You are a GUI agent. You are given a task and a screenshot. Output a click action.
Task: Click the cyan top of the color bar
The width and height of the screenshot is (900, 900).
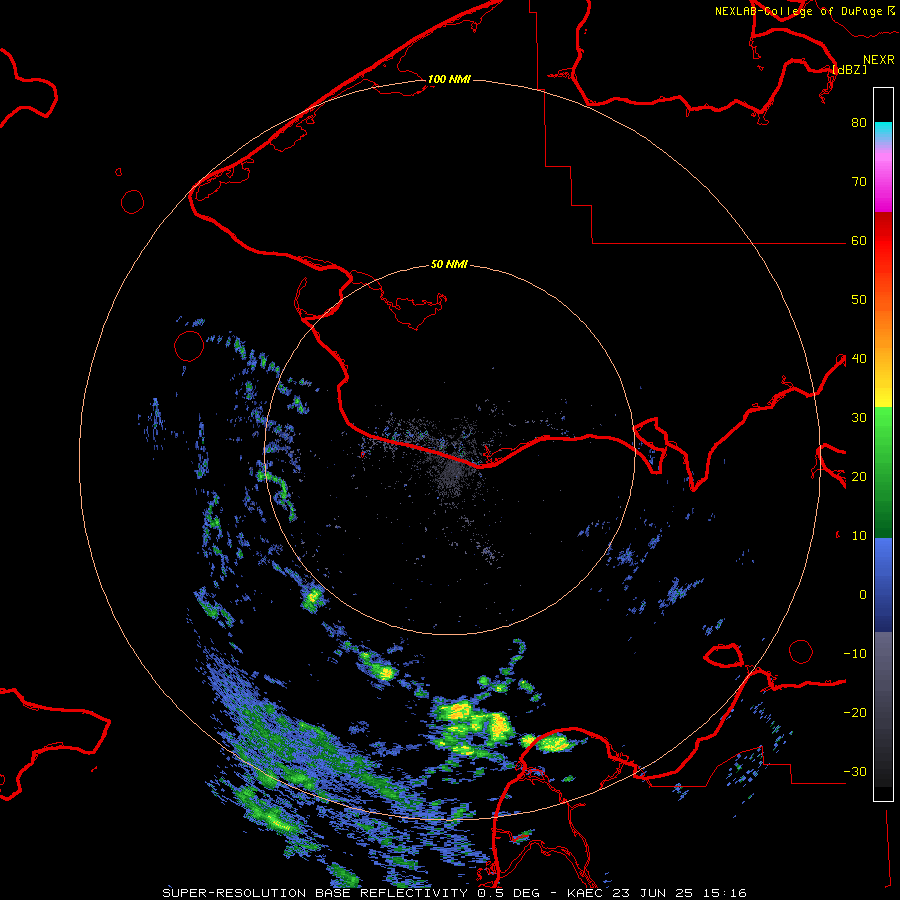click(883, 130)
